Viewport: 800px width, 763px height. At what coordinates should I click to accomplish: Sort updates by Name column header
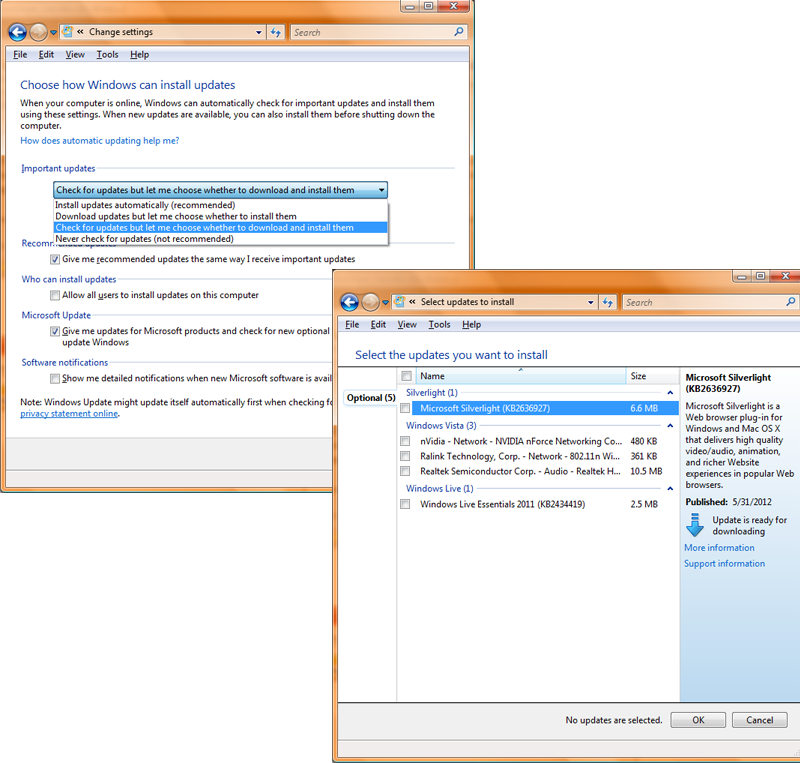tap(521, 376)
